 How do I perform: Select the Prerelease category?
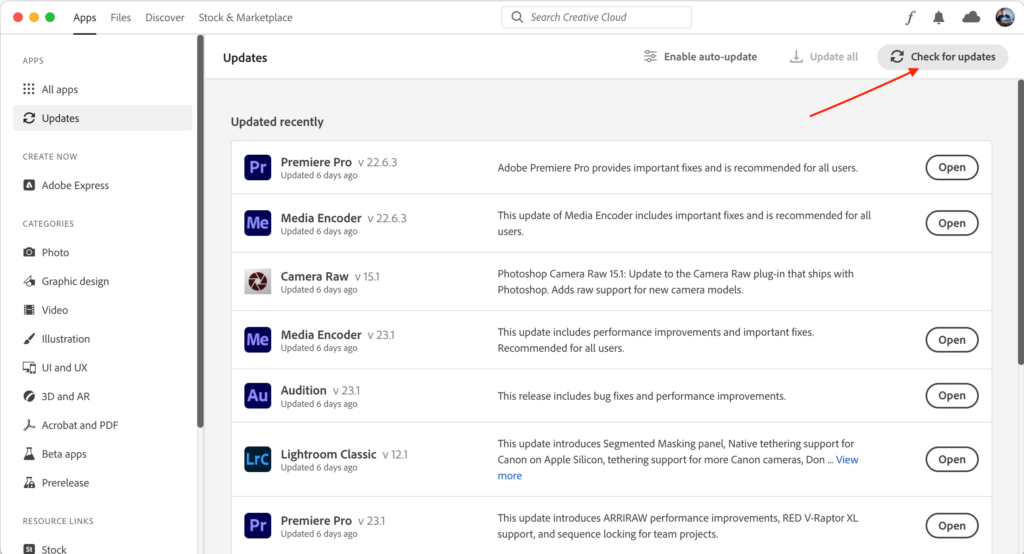click(103, 482)
